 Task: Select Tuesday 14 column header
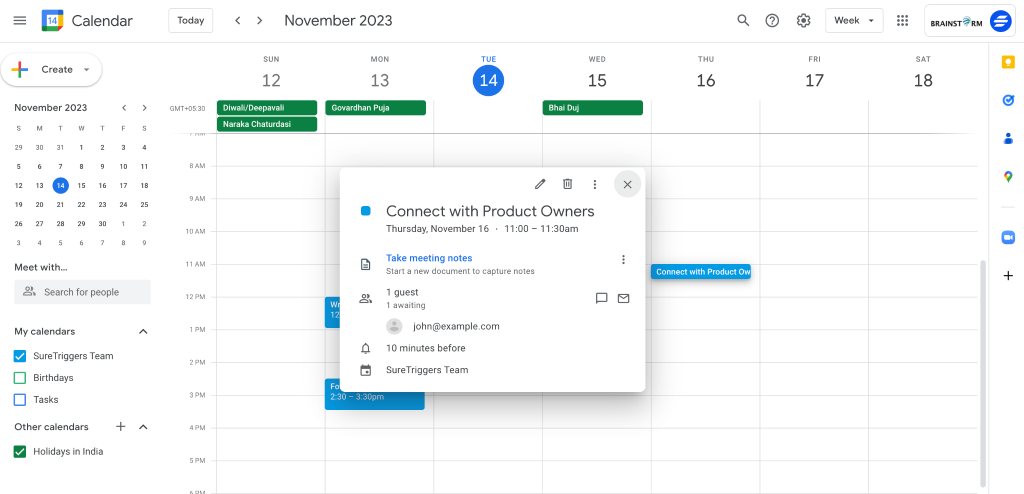488,74
